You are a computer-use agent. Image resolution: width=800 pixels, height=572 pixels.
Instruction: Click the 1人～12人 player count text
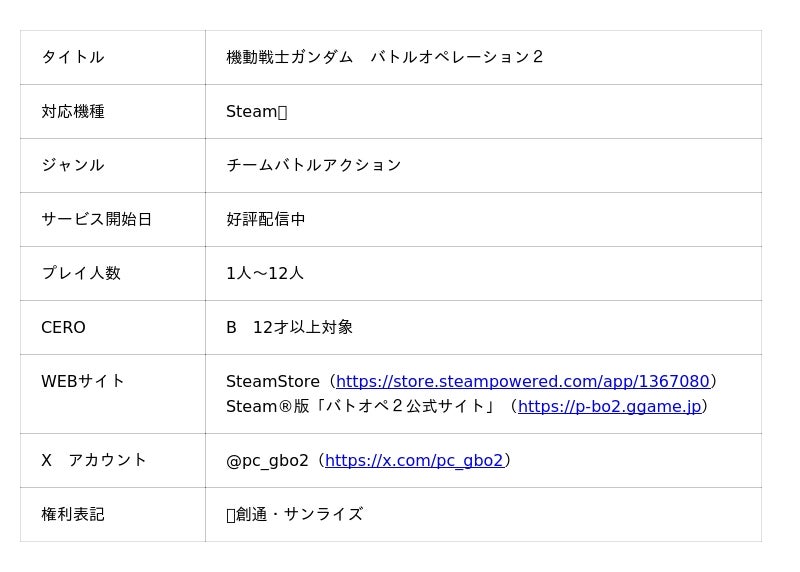tap(264, 273)
